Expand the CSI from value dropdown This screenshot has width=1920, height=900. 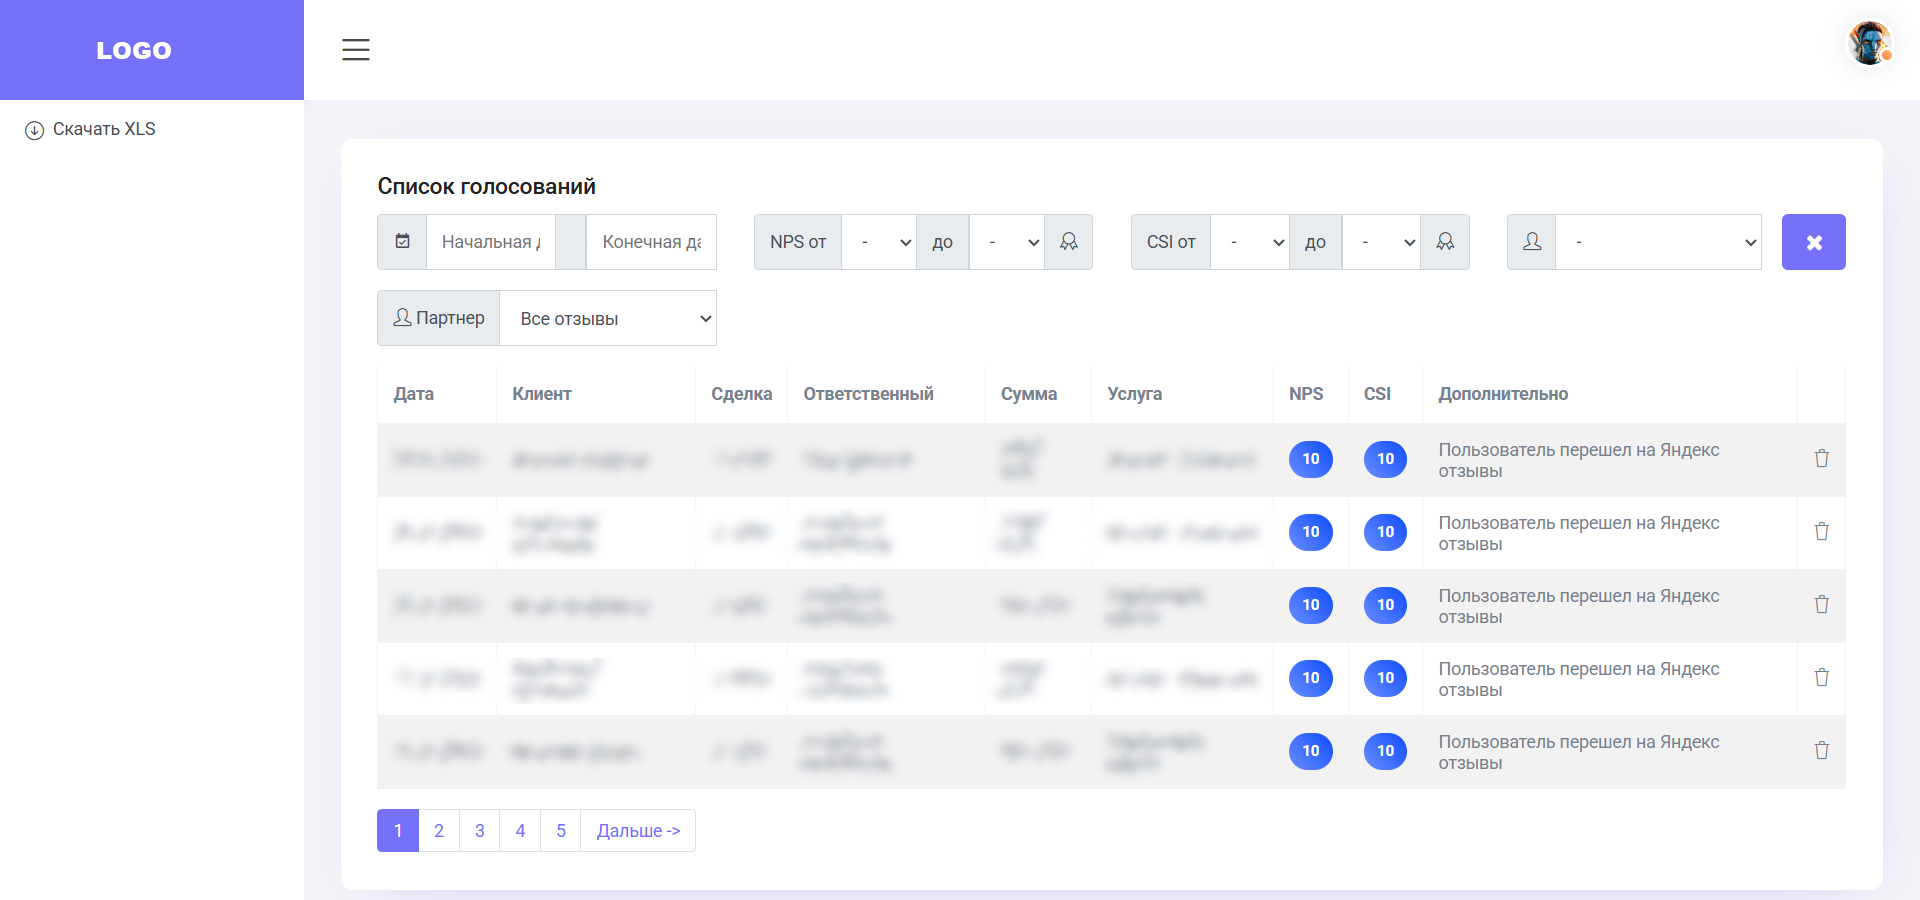coord(1249,242)
